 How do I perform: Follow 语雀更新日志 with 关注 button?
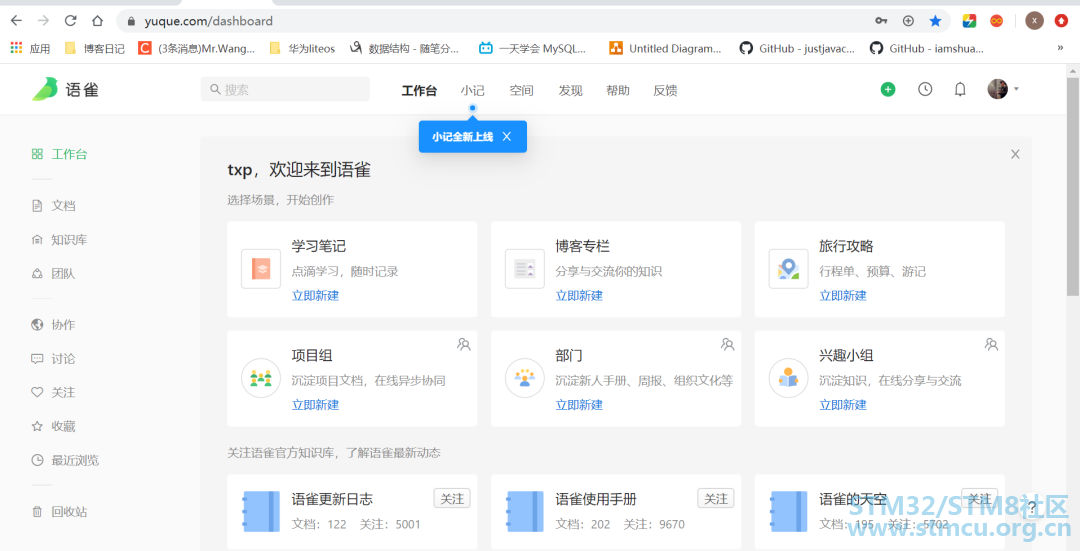(452, 499)
